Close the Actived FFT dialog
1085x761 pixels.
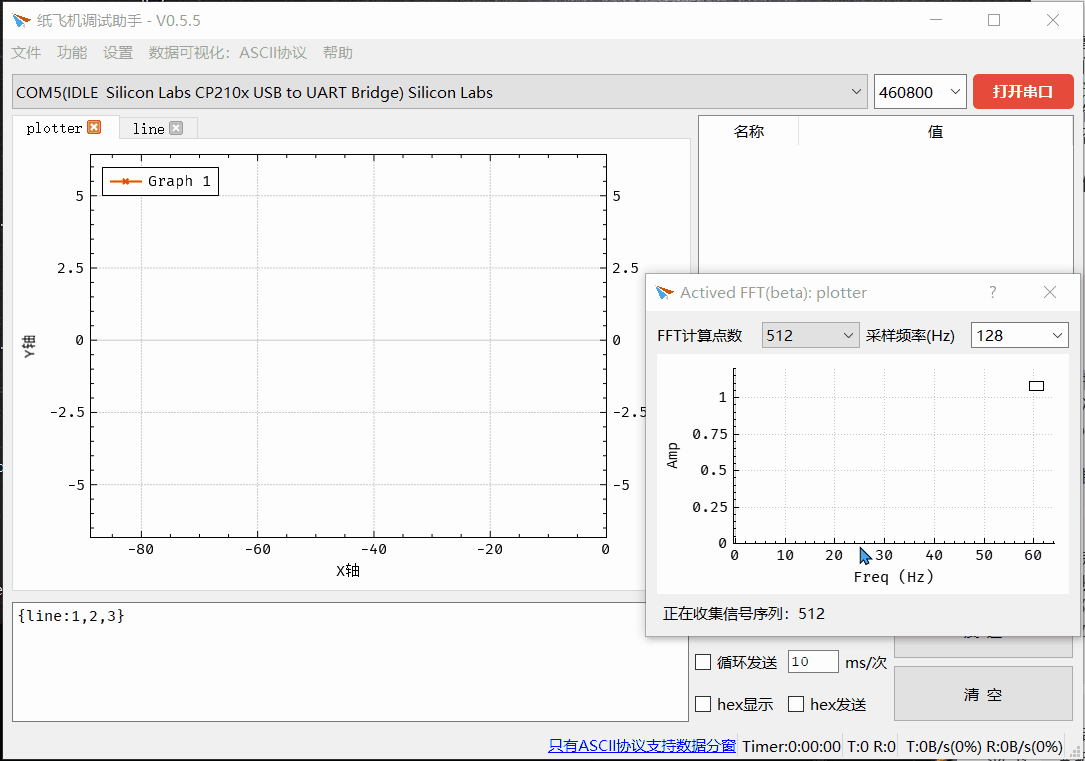pyautogui.click(x=1050, y=292)
